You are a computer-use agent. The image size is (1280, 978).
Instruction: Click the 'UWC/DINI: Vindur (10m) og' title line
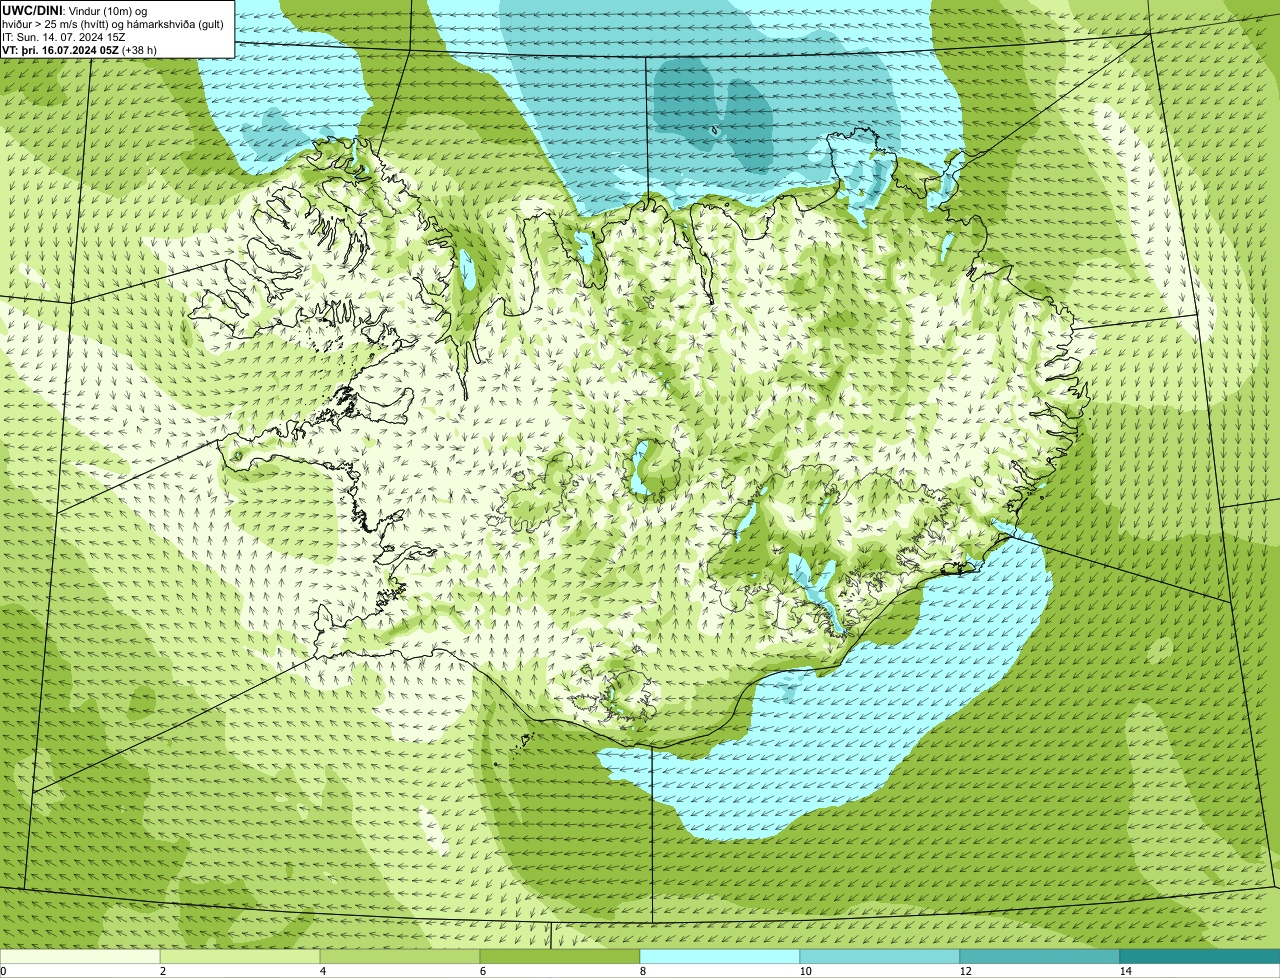pyautogui.click(x=75, y=10)
